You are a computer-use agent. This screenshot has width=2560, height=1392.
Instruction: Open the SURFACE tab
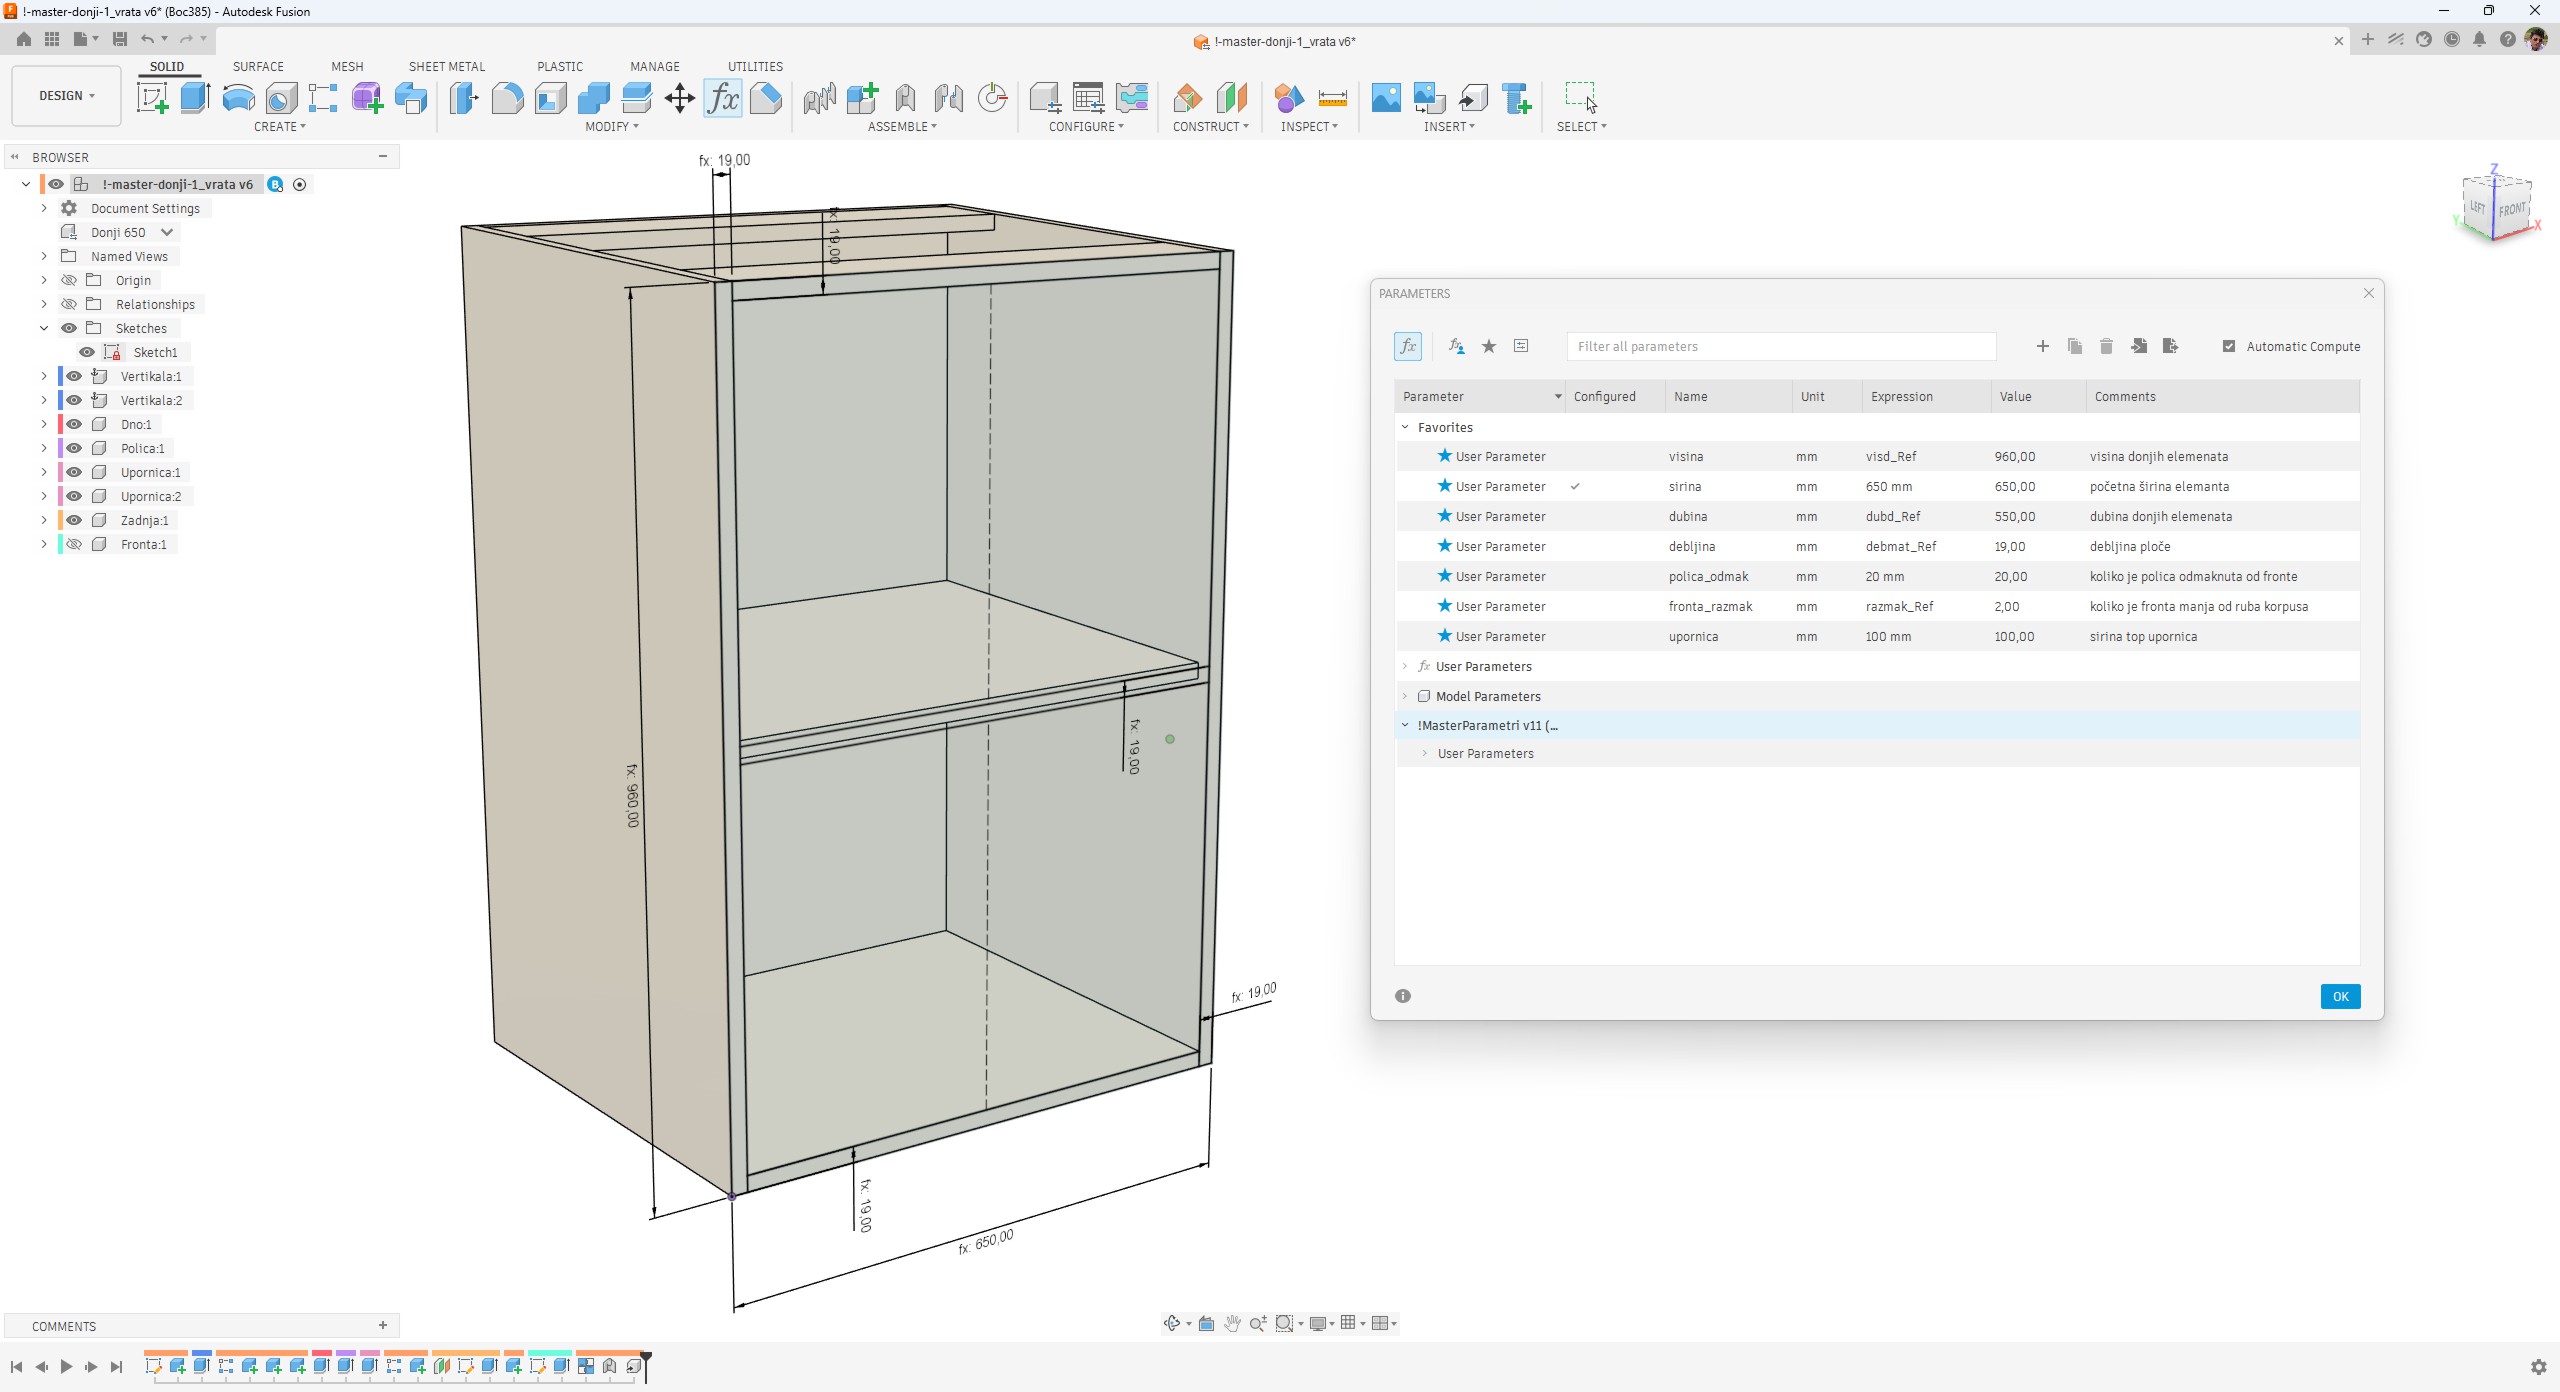pyautogui.click(x=258, y=66)
